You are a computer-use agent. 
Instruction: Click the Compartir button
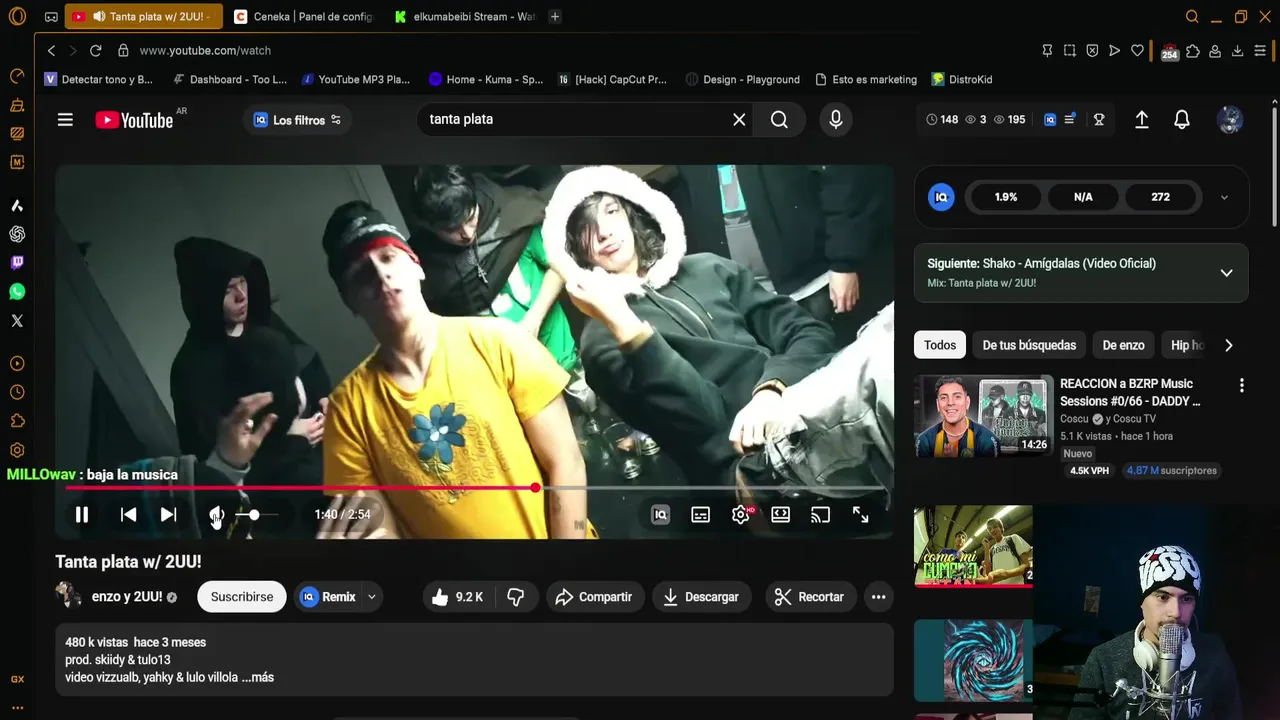tap(594, 597)
